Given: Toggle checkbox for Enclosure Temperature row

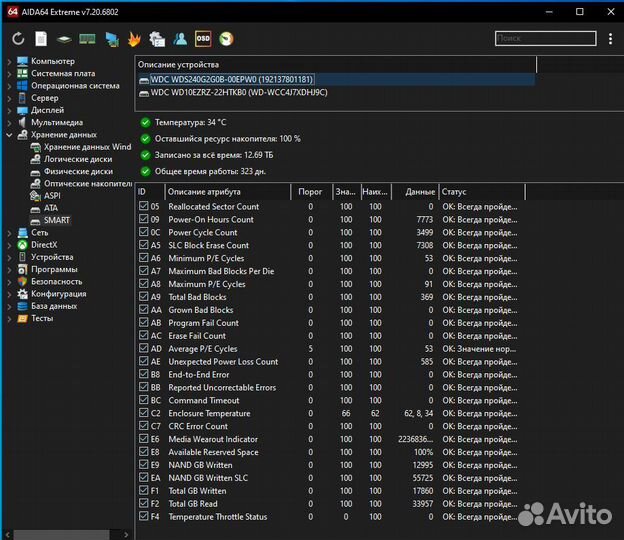Looking at the screenshot, I should 144,413.
